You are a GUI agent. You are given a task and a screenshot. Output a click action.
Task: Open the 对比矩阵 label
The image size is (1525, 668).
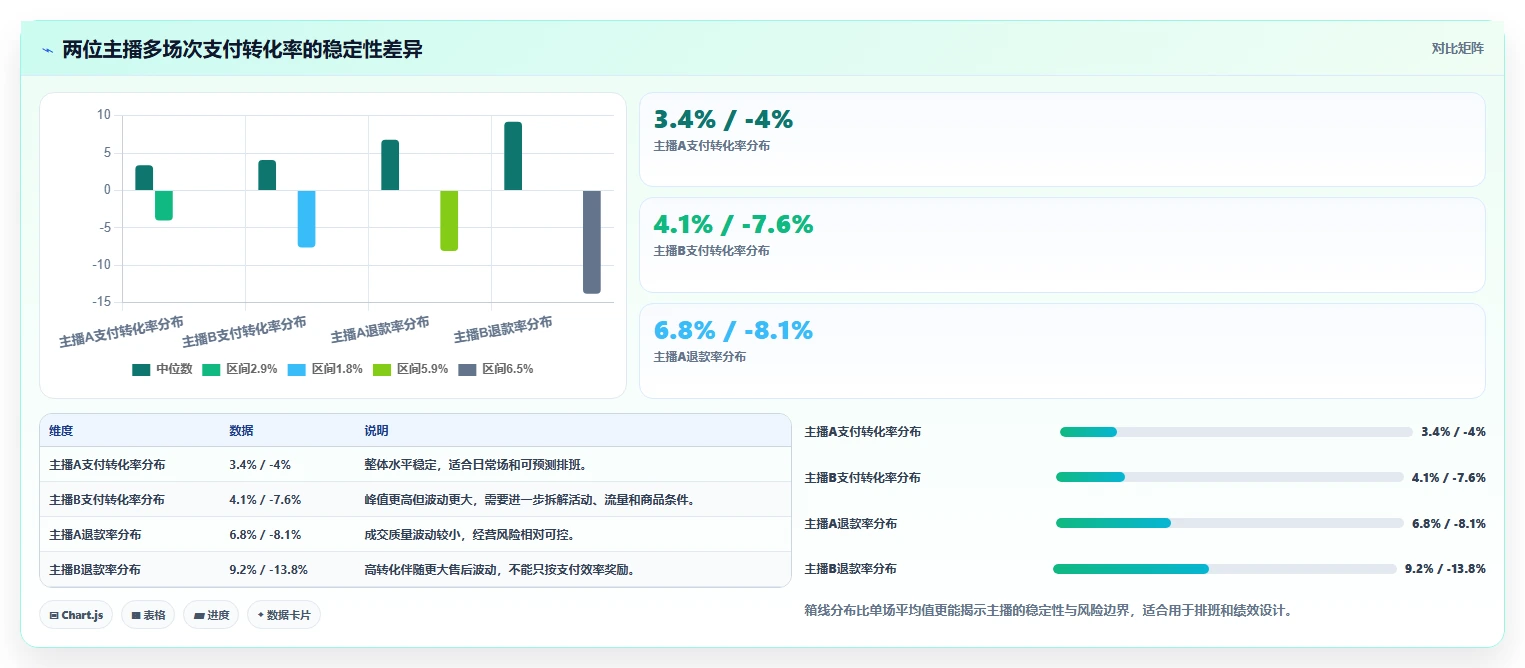1457,48
